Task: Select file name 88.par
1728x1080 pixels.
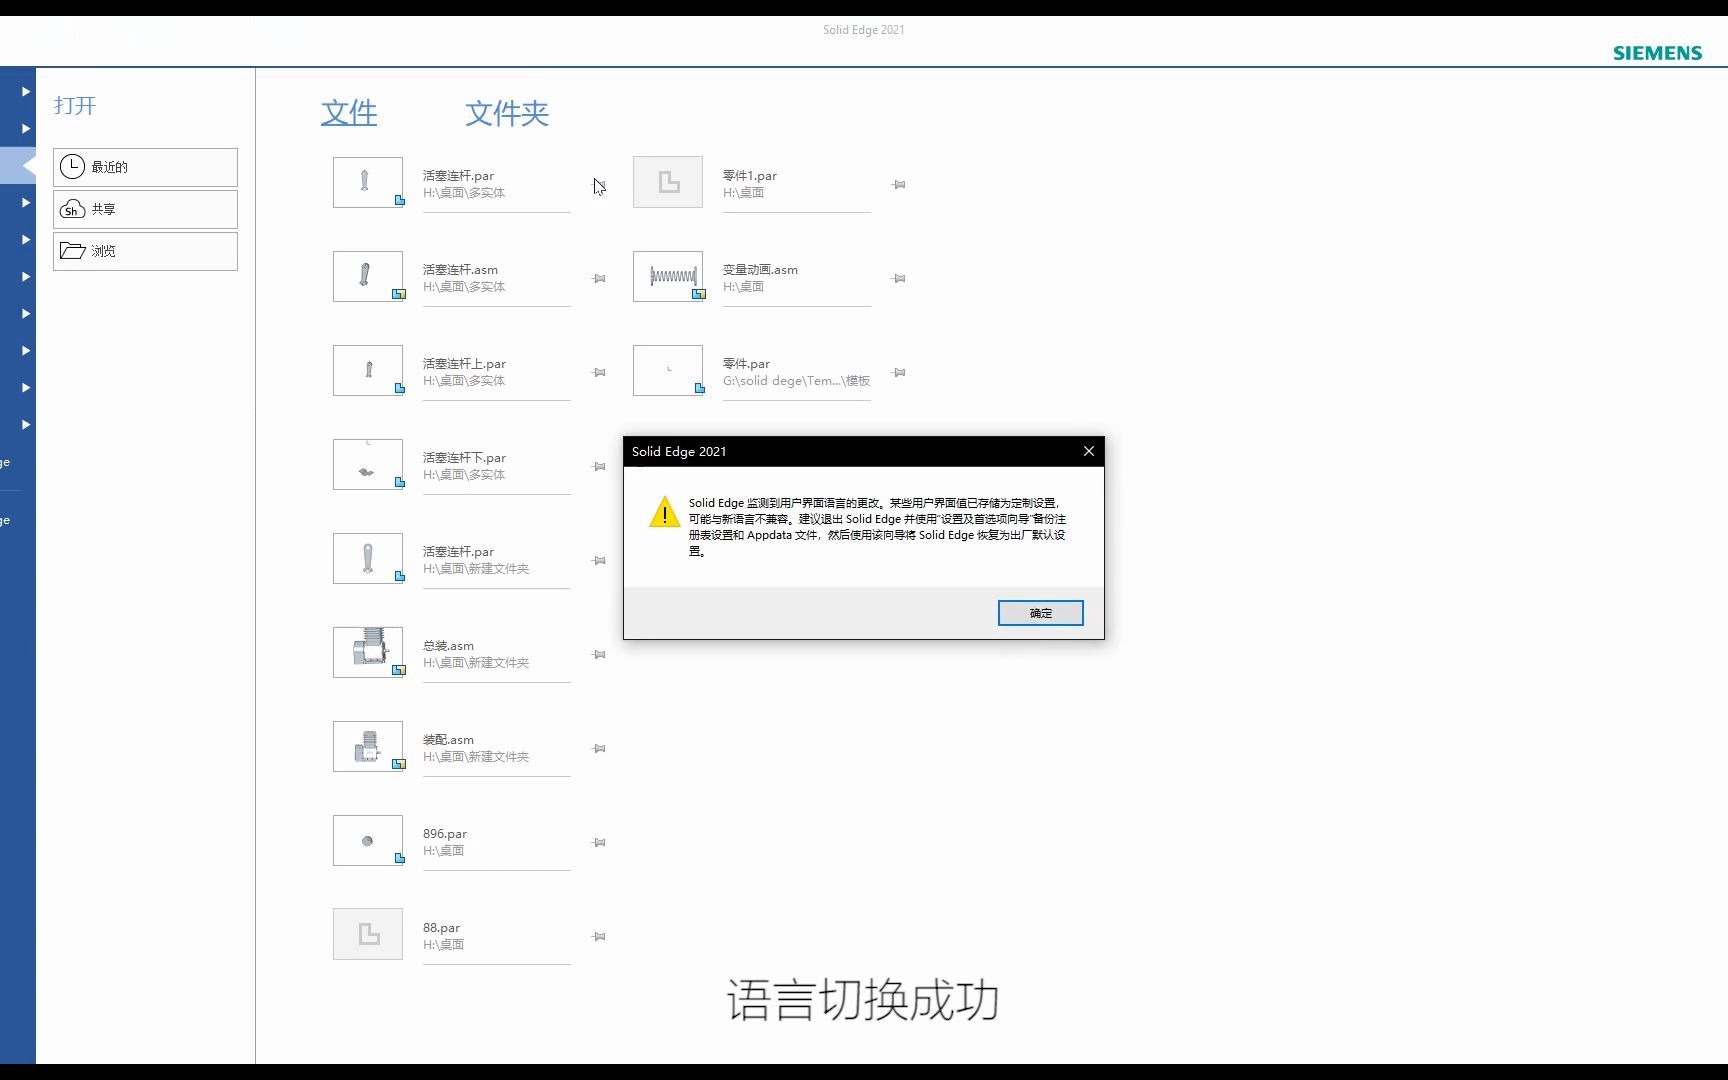Action: coord(441,928)
